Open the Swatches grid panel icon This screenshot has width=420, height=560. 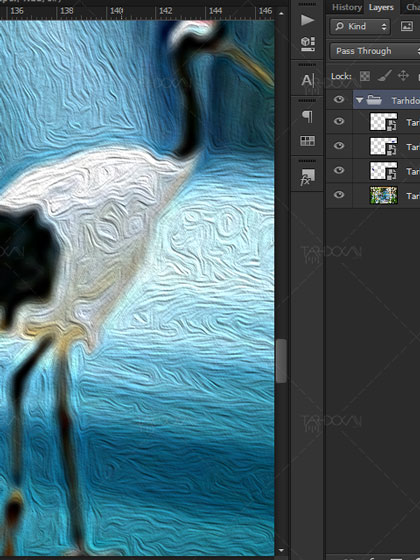pos(308,141)
